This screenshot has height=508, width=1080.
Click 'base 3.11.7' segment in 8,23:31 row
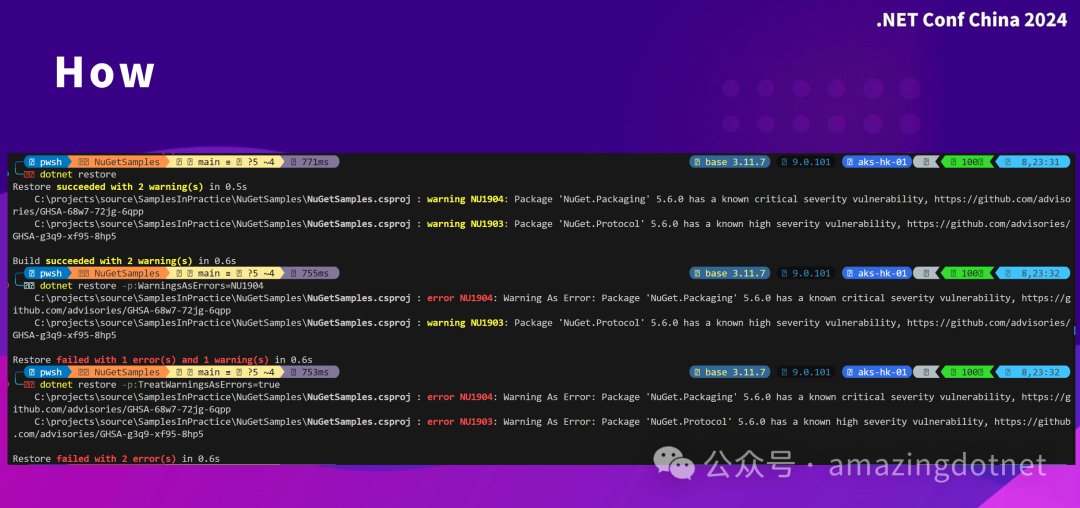[x=729, y=162]
